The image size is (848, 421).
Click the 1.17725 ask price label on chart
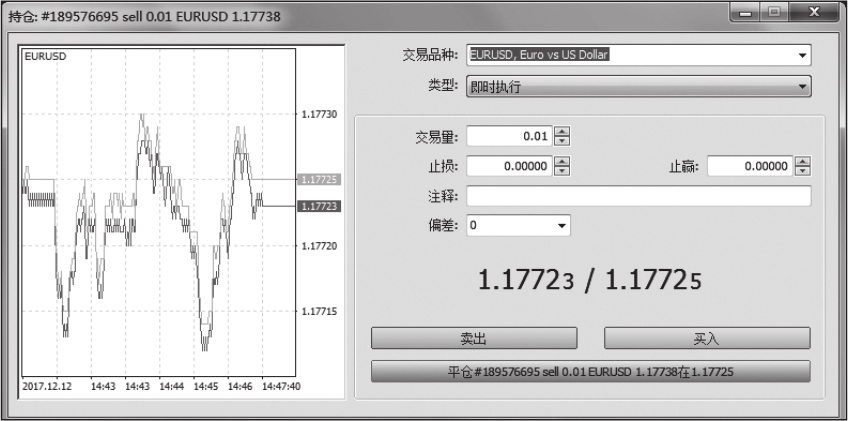tap(319, 180)
